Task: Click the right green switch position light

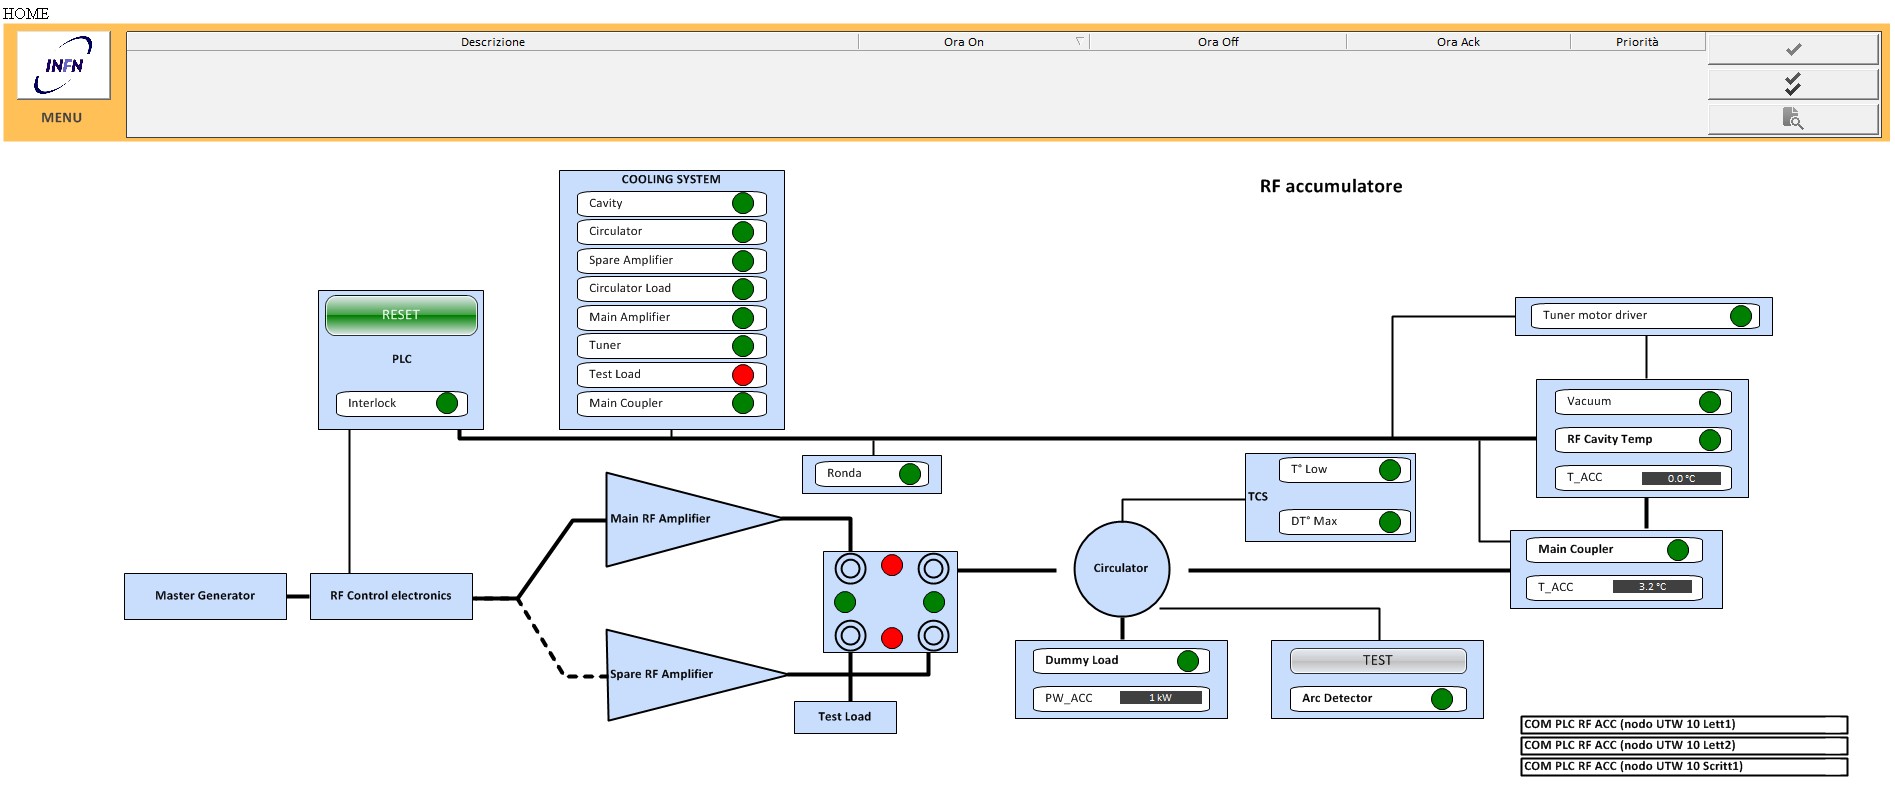Action: (x=934, y=602)
